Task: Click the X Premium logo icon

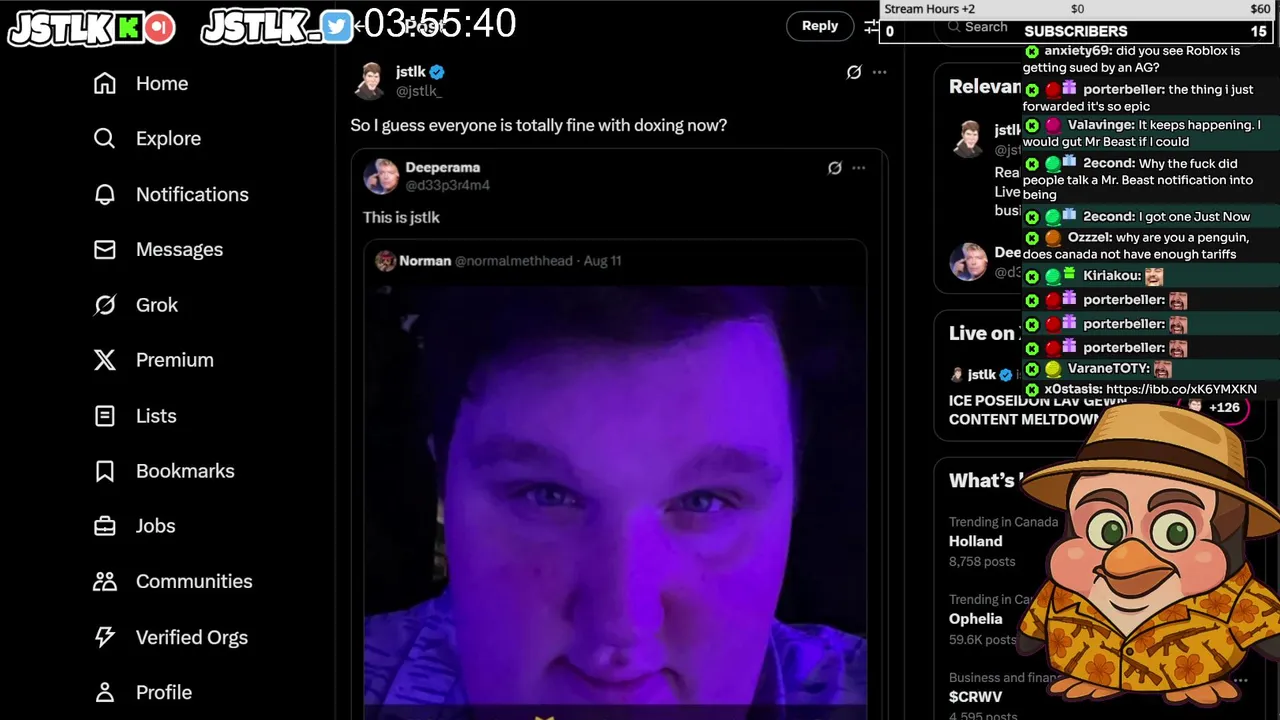Action: pos(105,360)
